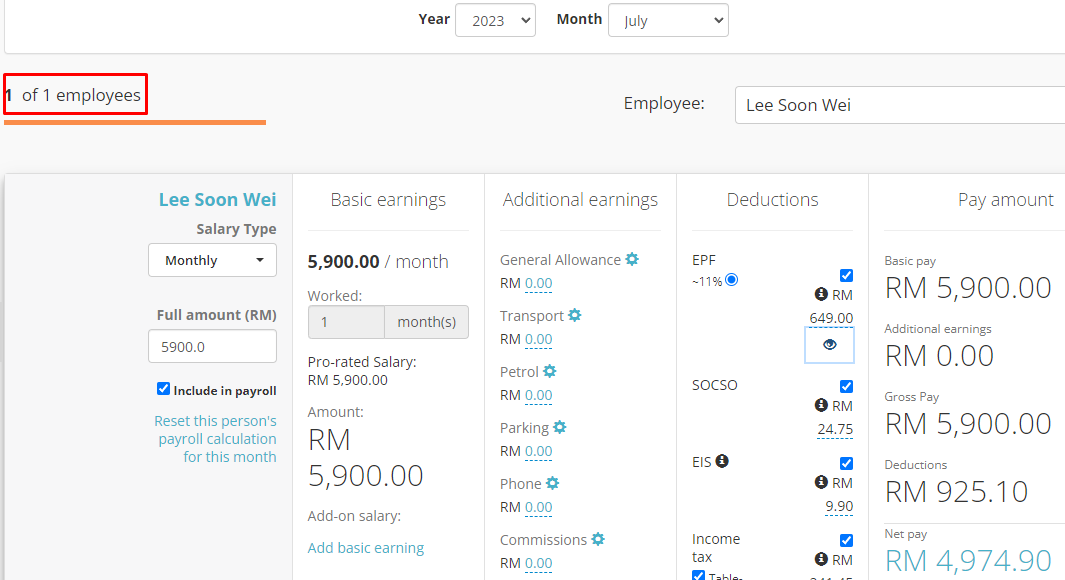1065x580 pixels.
Task: Uncheck the EPF deduction checkbox
Action: point(847,275)
